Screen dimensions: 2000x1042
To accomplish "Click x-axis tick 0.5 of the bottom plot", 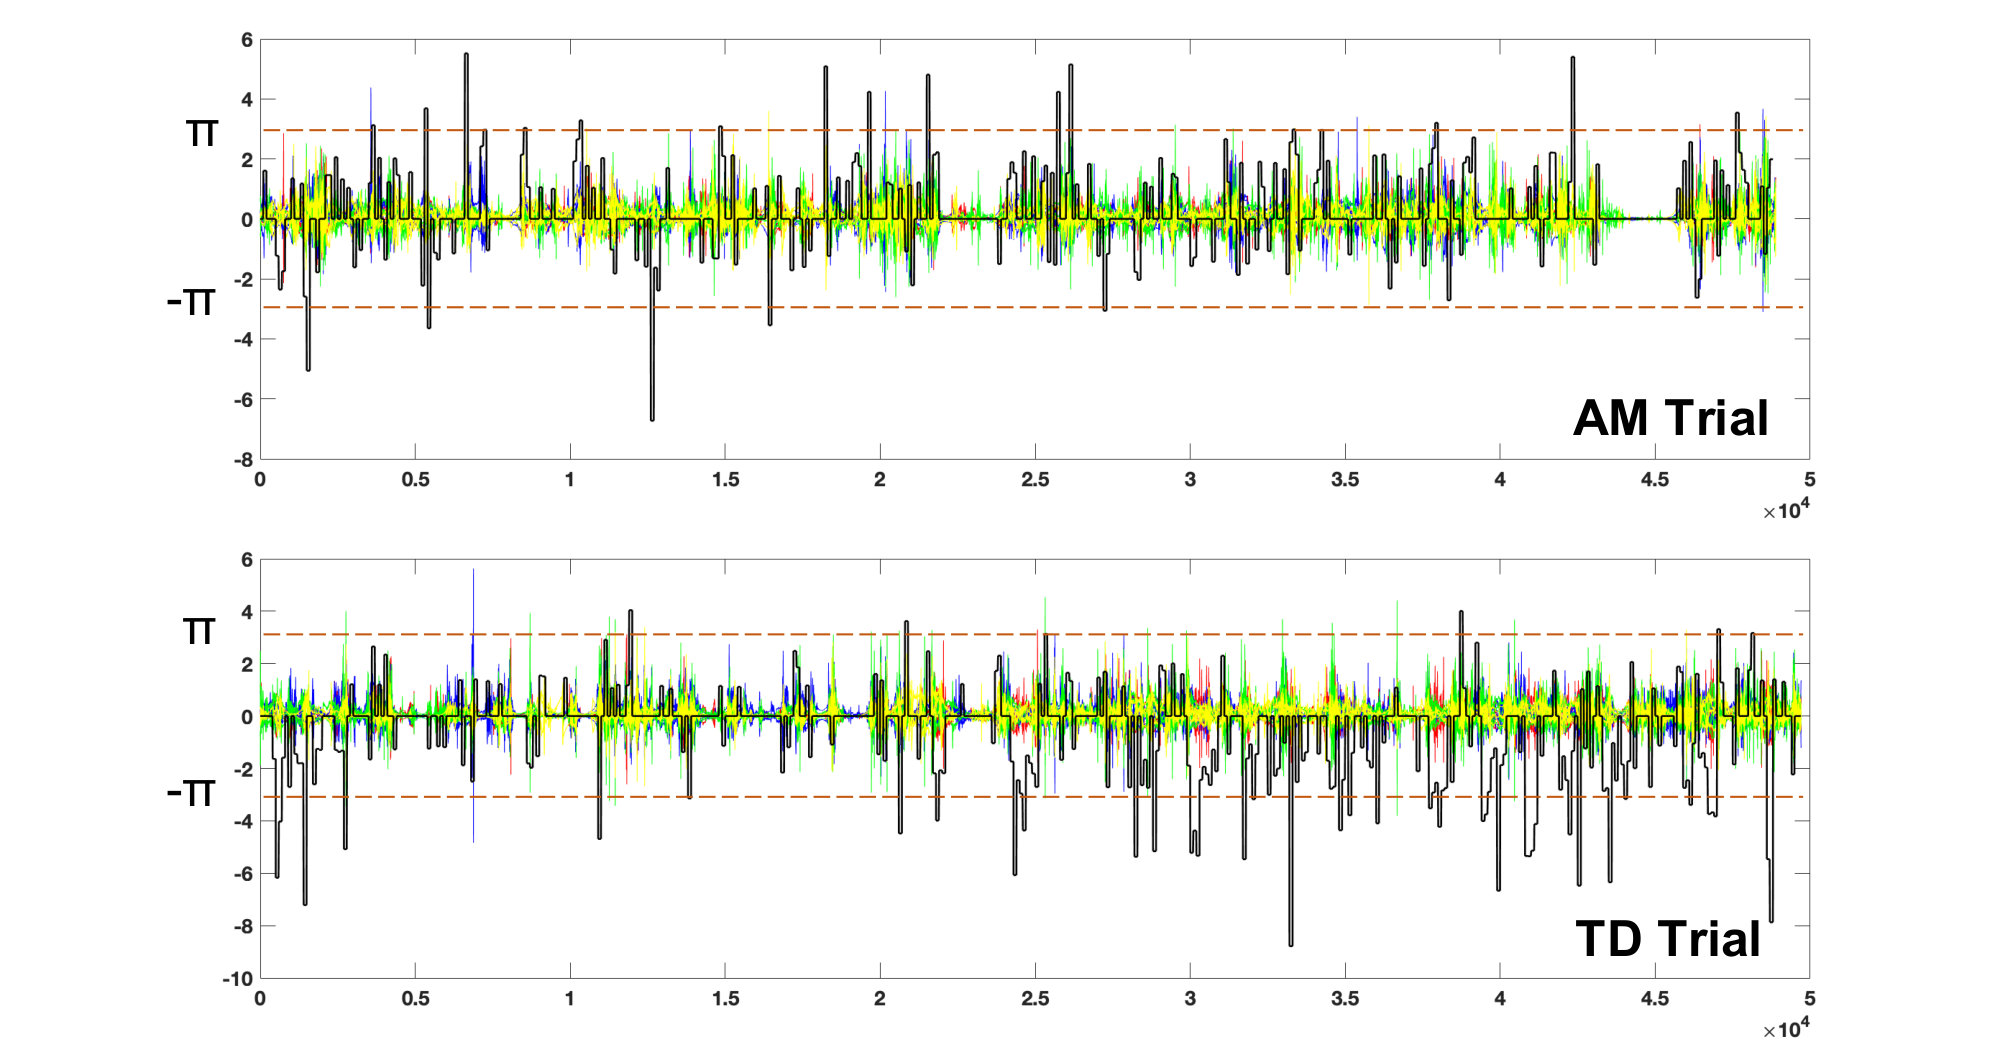I will click(x=415, y=999).
